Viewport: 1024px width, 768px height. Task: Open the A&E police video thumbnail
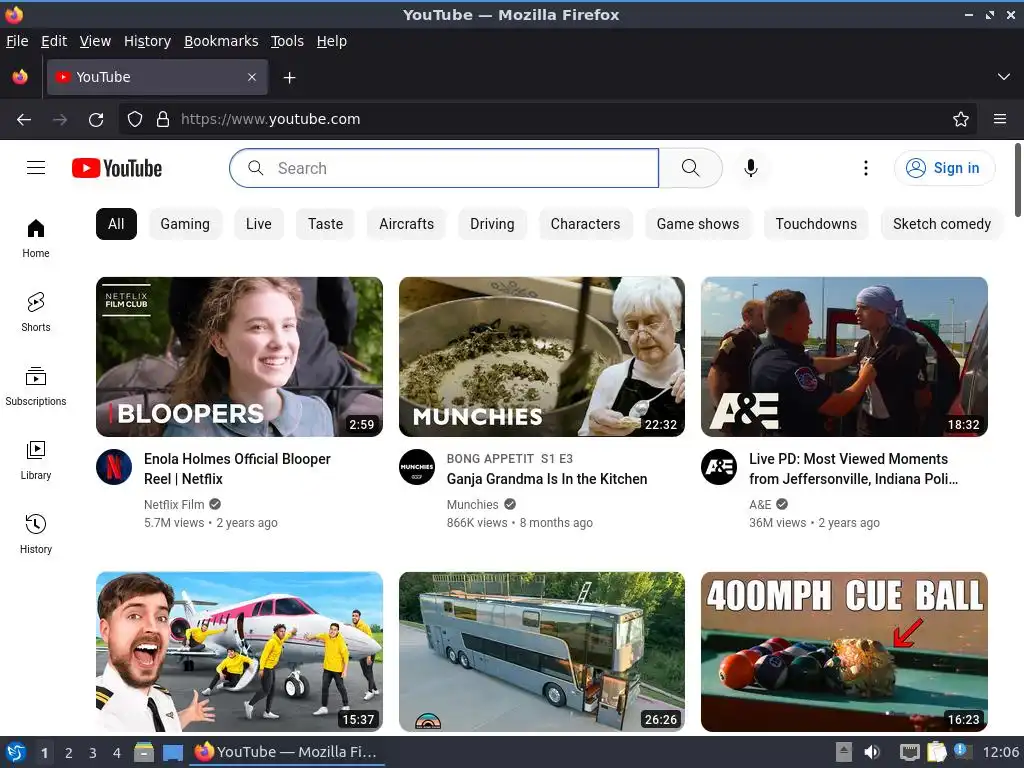pos(844,357)
